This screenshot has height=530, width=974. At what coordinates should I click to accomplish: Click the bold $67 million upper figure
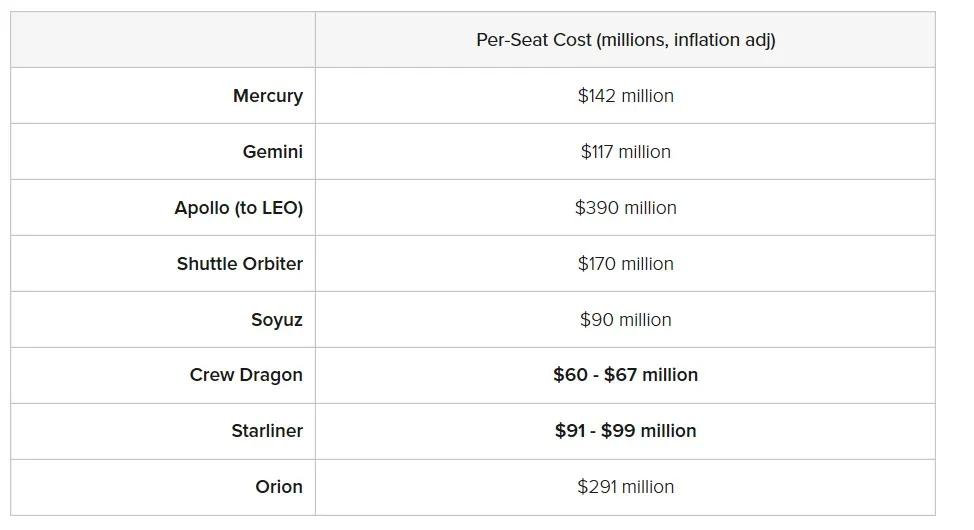(651, 375)
